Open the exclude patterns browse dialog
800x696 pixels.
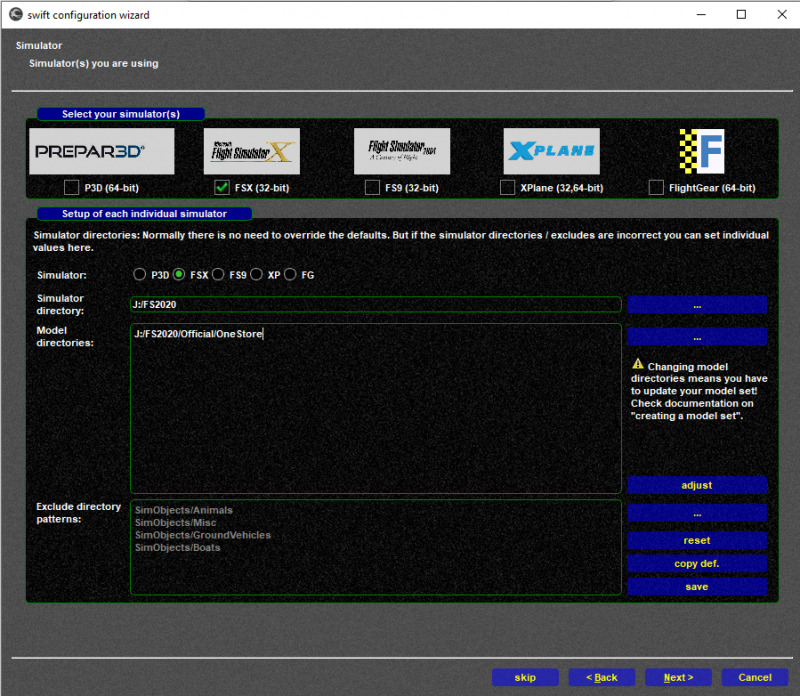click(697, 513)
